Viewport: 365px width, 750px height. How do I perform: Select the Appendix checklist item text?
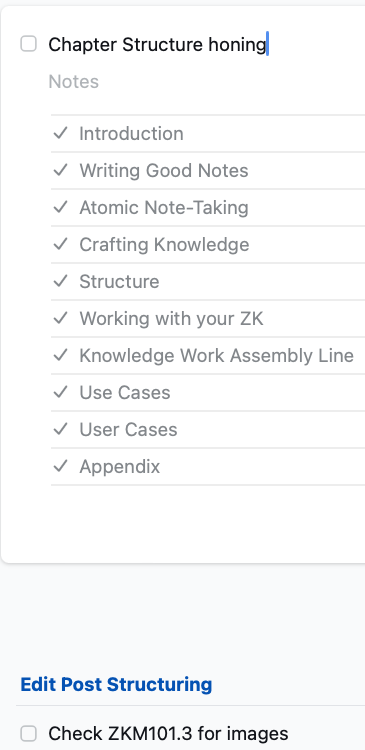pos(120,467)
